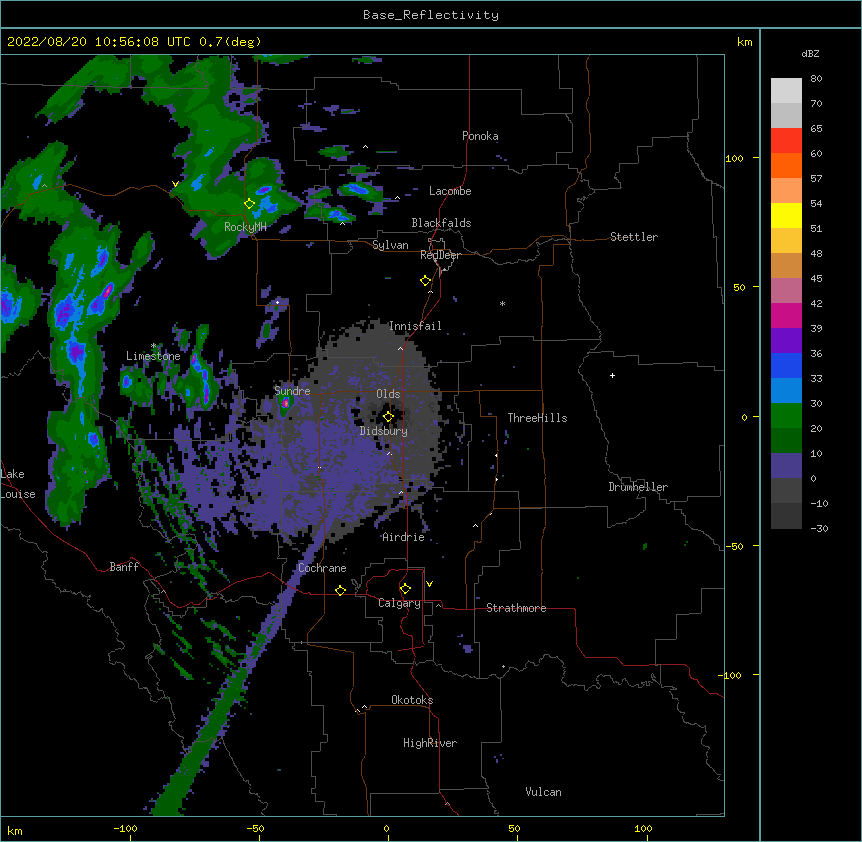Click the Cochrane town label

pyautogui.click(x=322, y=568)
